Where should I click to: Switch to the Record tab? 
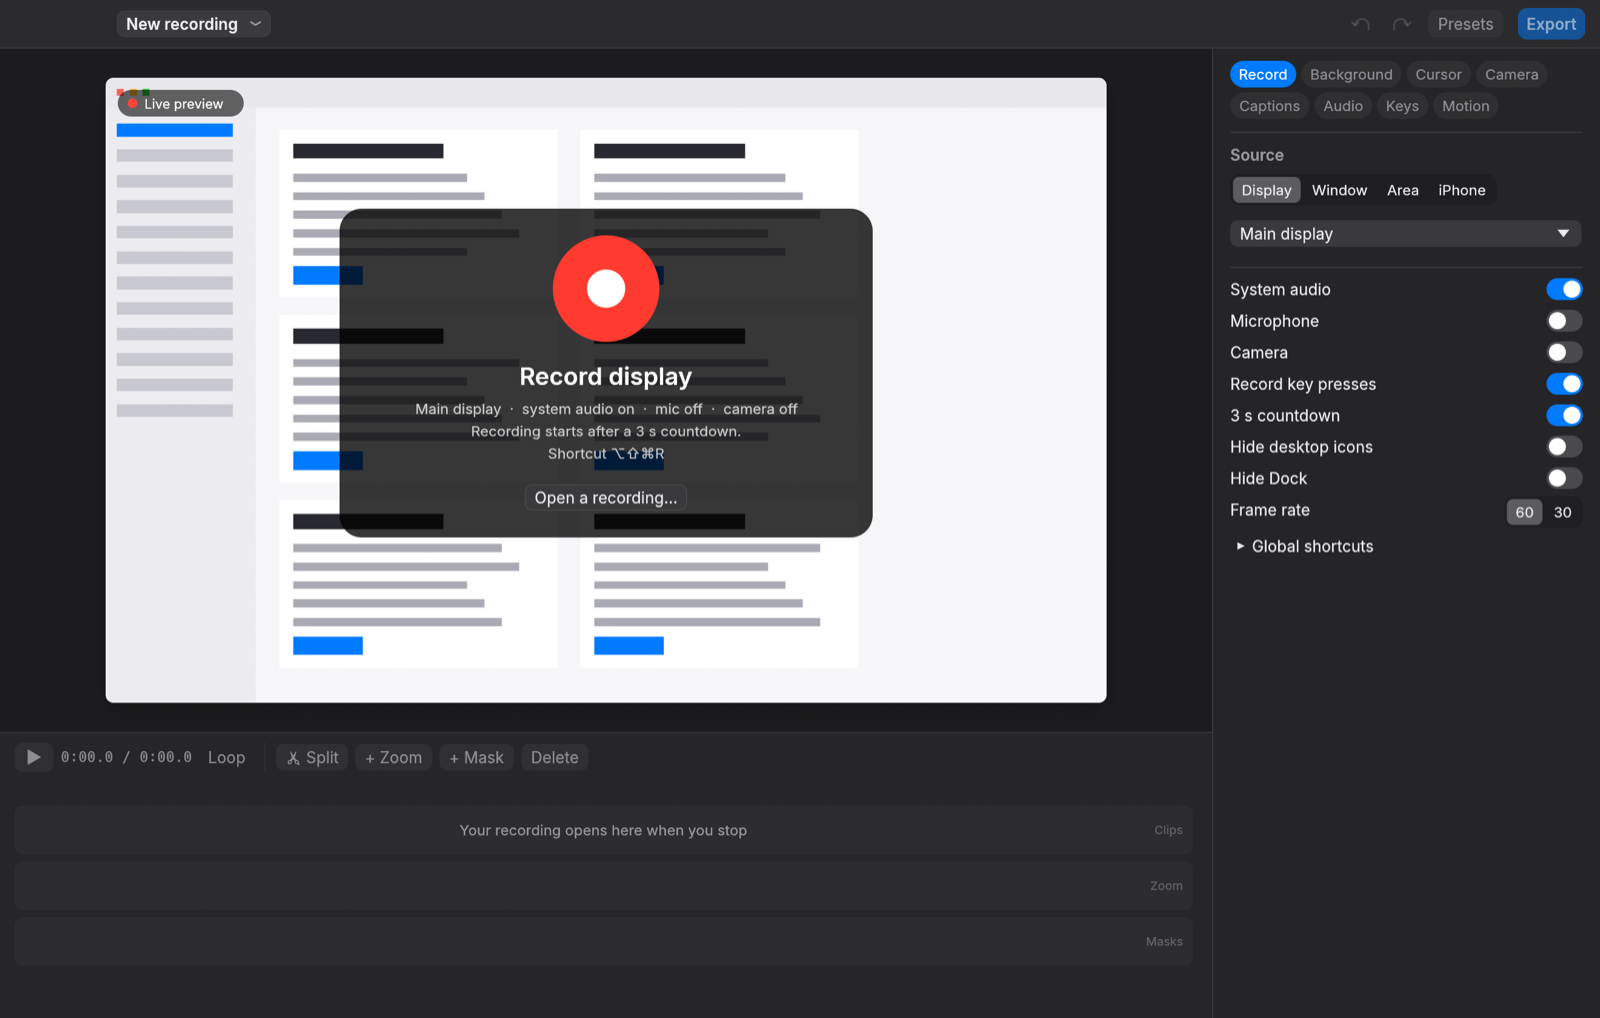(1263, 75)
